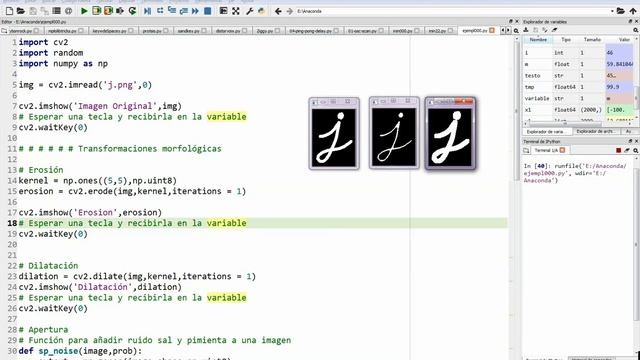Remove all variables with the eraser icon
The image size is (640, 360).
pos(555,30)
